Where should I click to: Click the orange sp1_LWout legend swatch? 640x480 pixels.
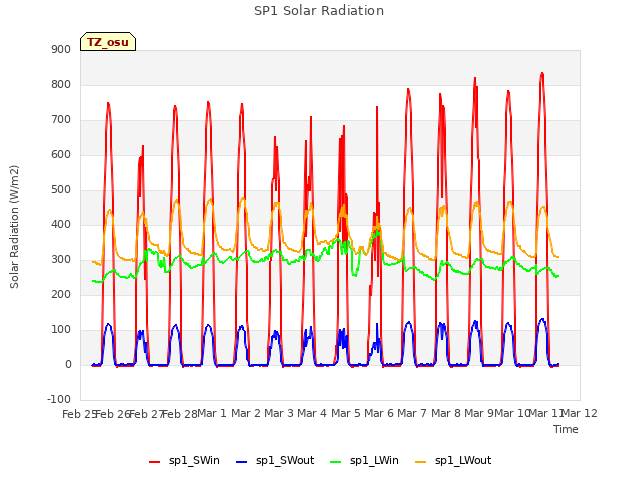point(421,462)
